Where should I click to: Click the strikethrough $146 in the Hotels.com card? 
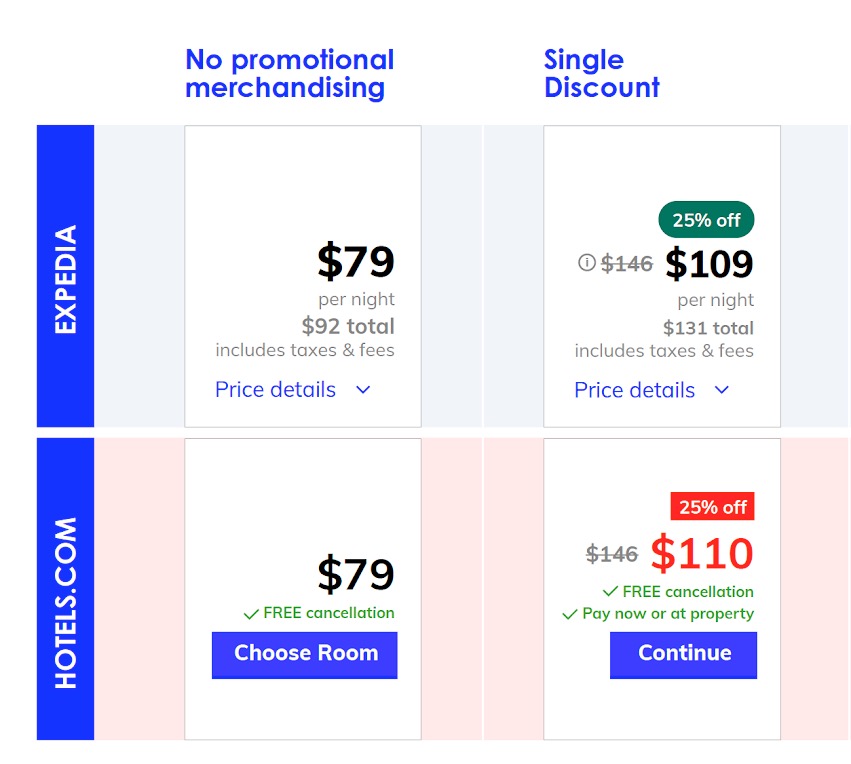tap(613, 553)
